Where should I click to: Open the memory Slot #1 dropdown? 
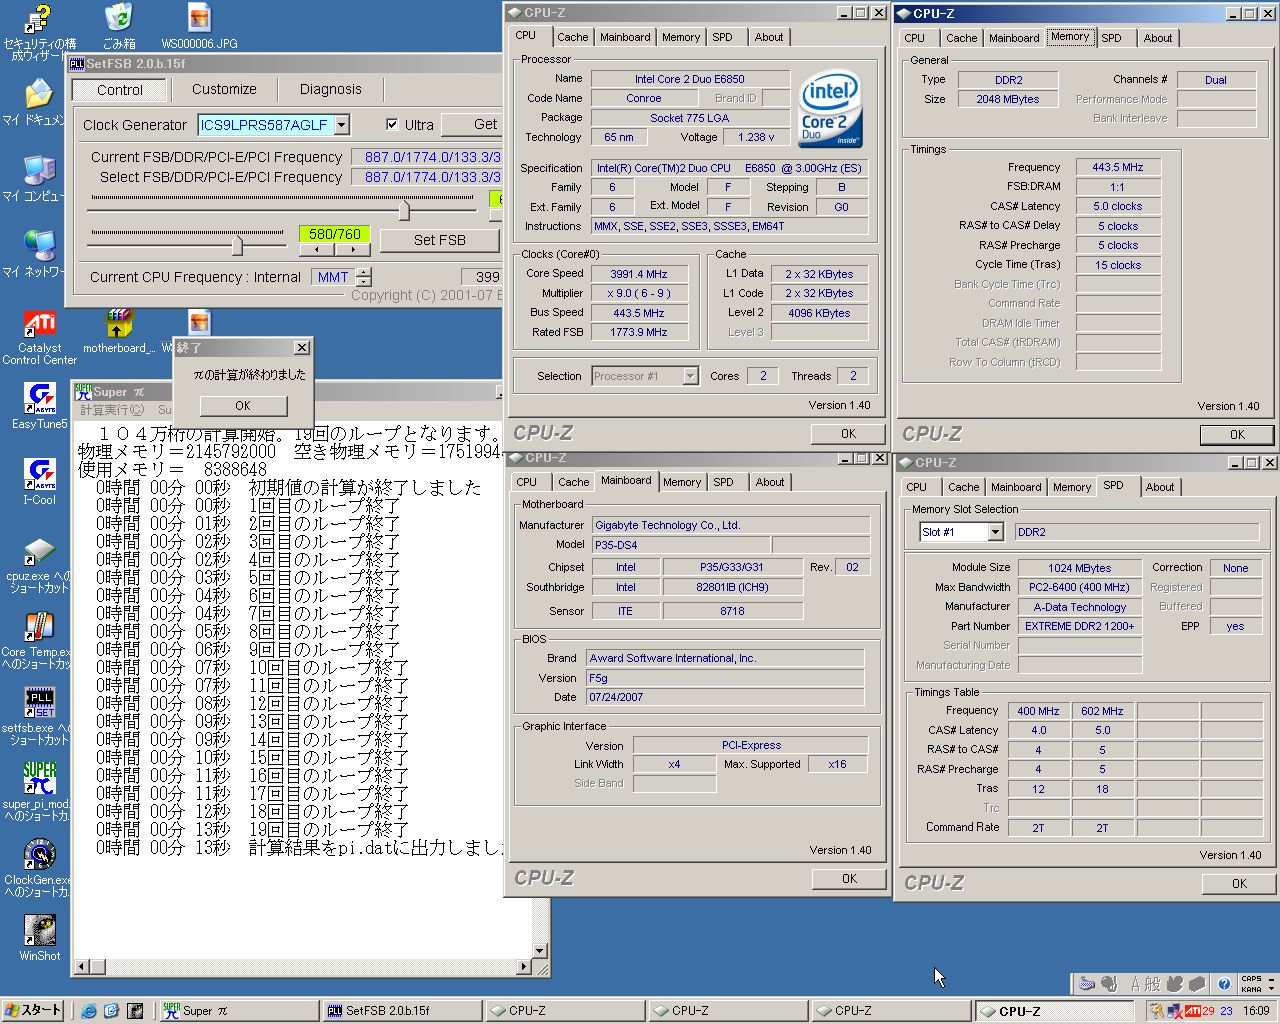[x=994, y=532]
